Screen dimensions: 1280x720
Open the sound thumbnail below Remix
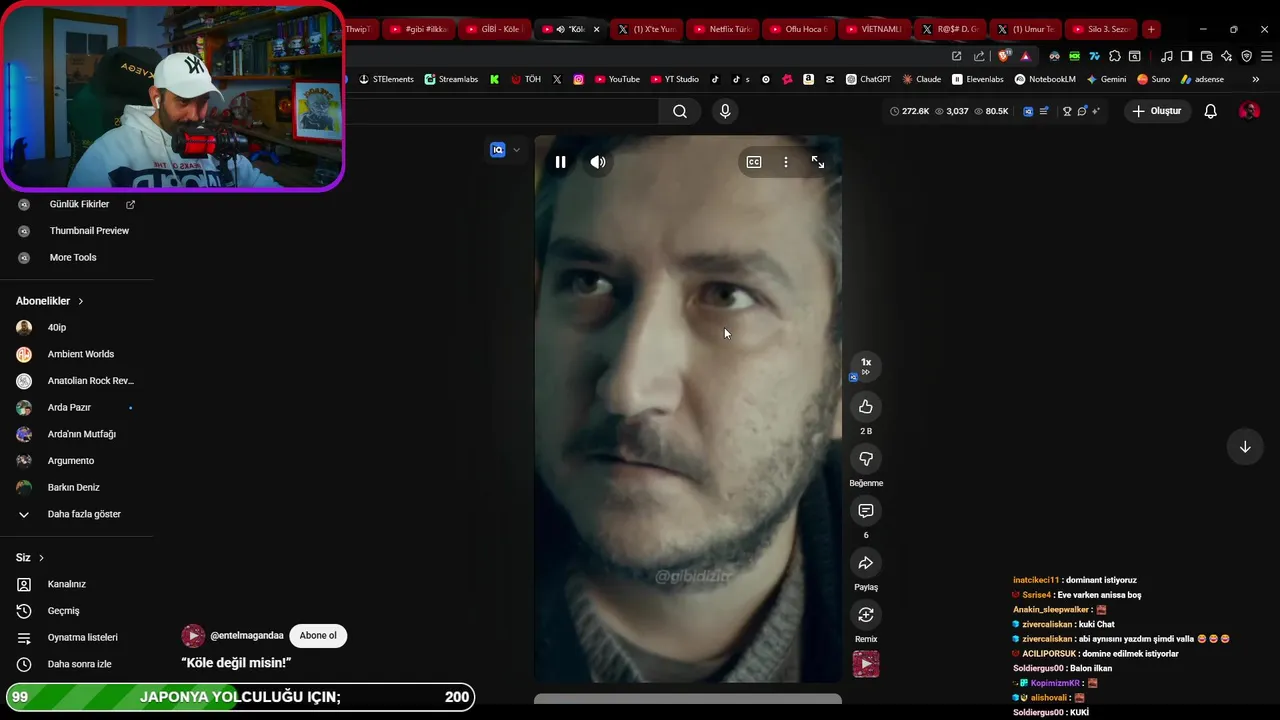point(866,664)
